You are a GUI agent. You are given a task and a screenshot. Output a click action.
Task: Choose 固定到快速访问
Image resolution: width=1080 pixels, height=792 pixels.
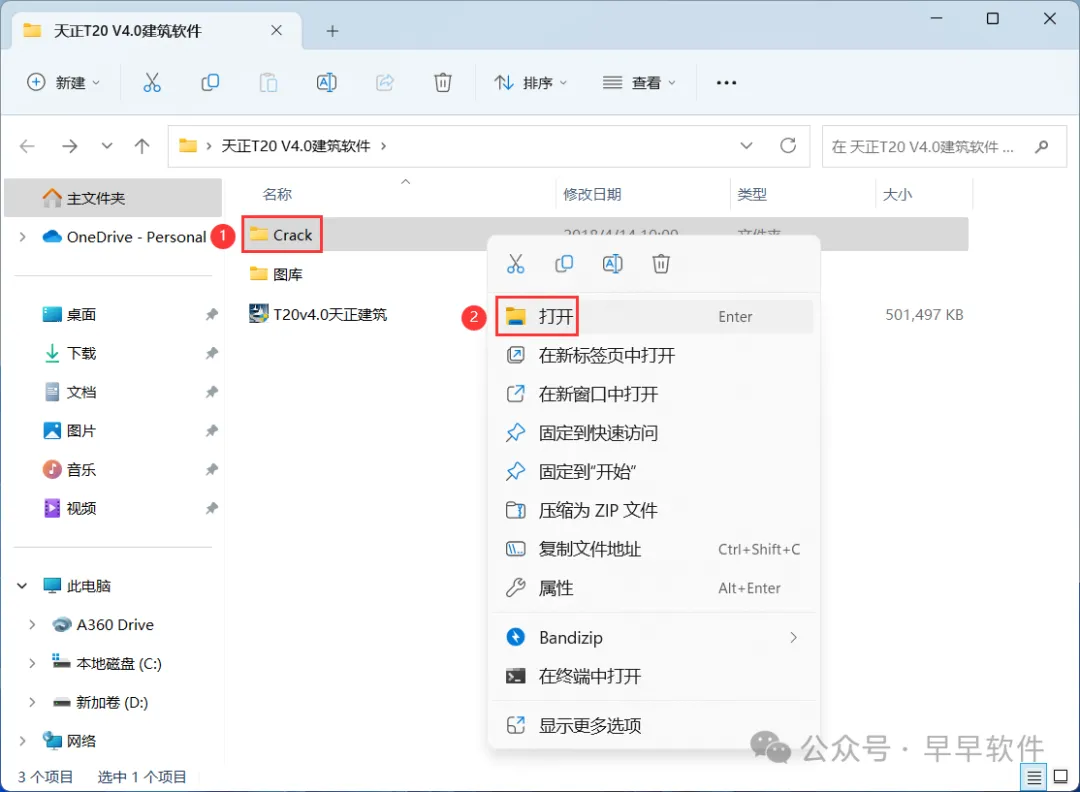(654, 433)
